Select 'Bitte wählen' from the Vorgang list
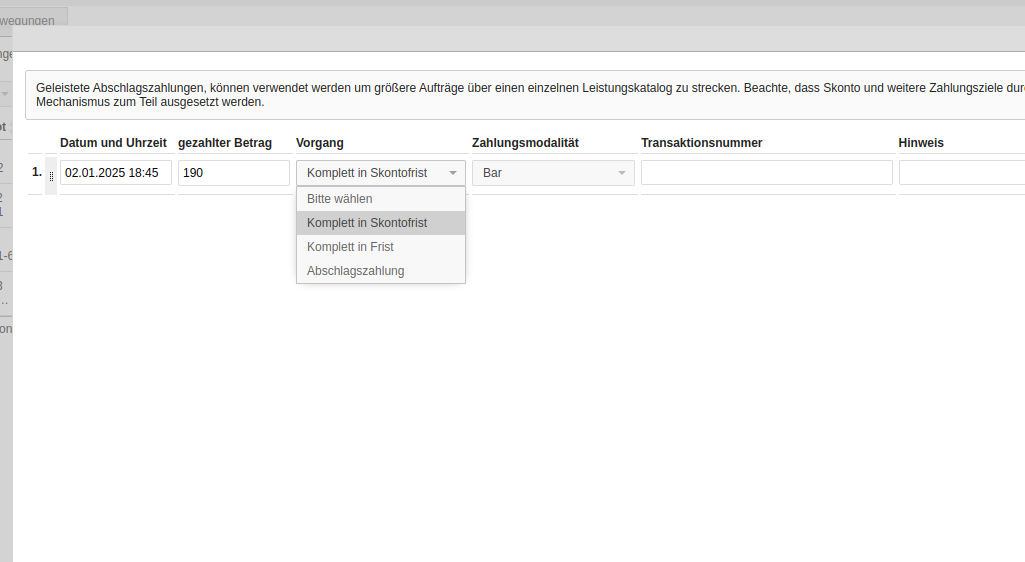Image resolution: width=1025 pixels, height=562 pixels. pyautogui.click(x=380, y=199)
